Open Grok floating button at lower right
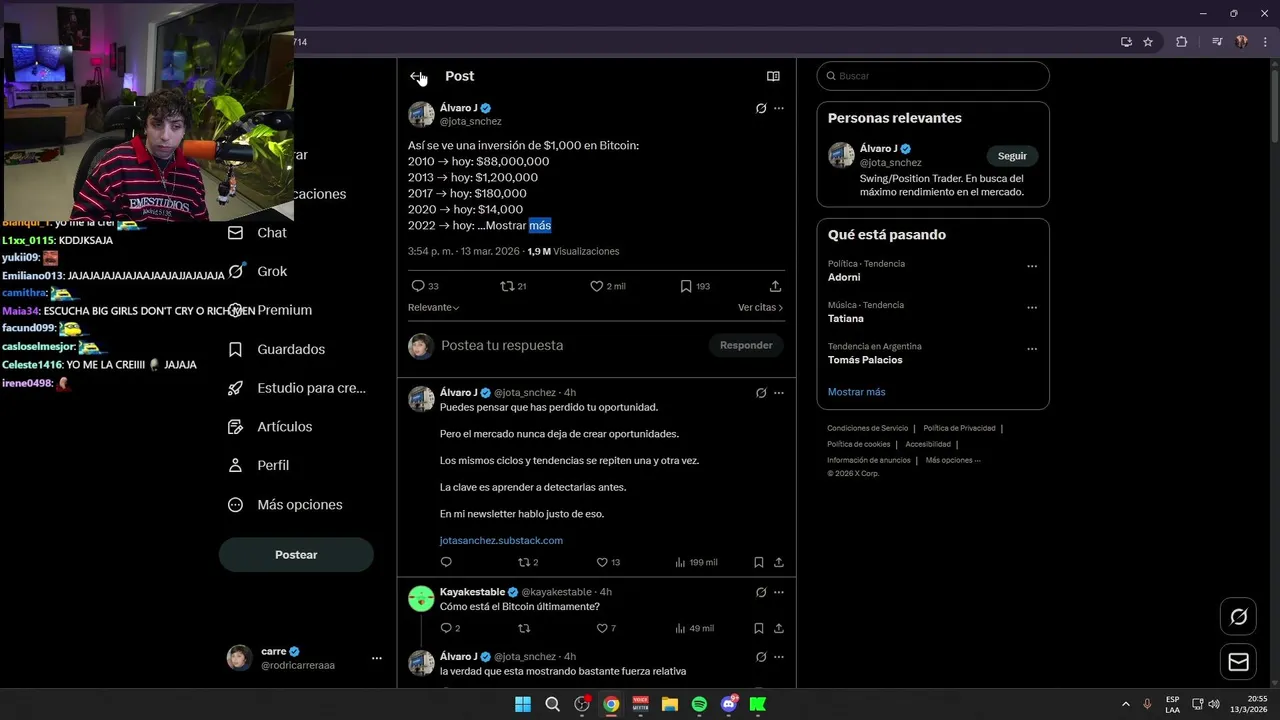Screen dimensions: 1280x720 pos(1238,616)
